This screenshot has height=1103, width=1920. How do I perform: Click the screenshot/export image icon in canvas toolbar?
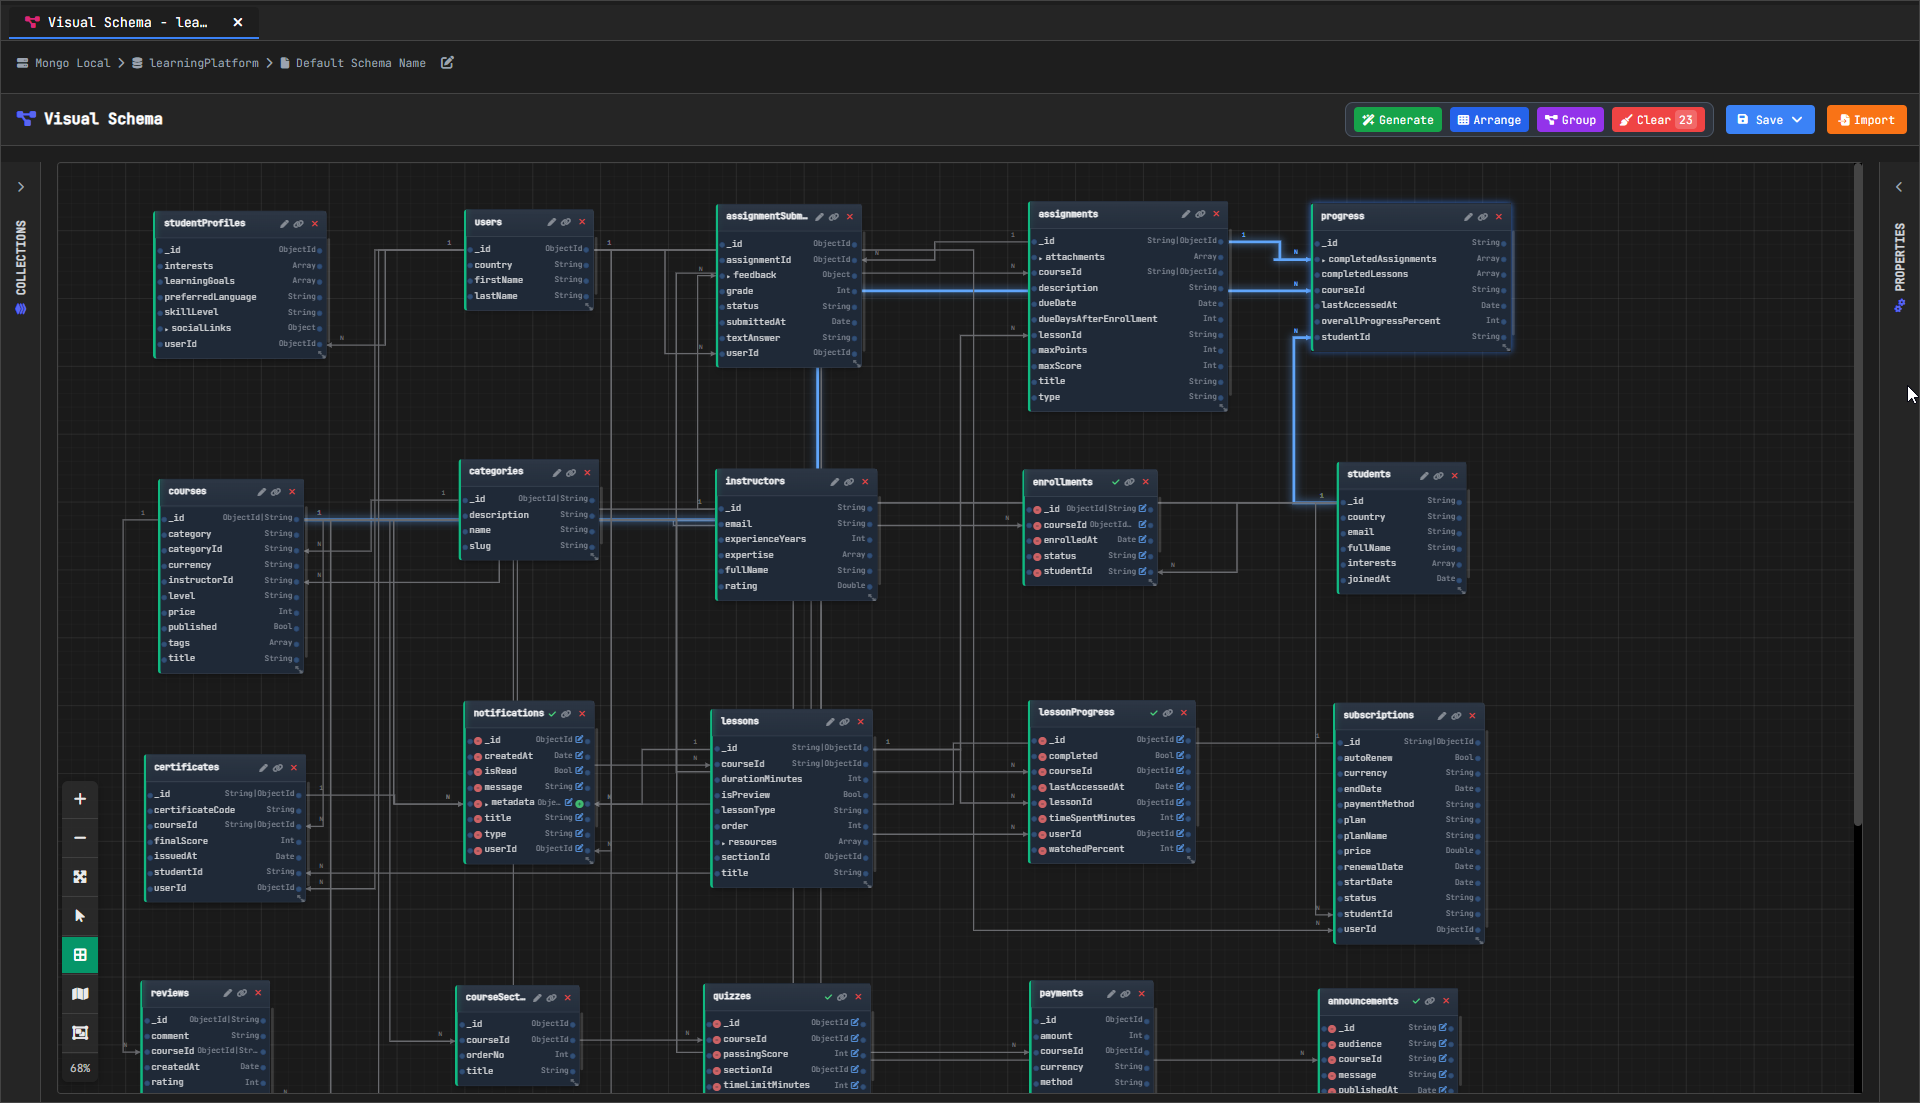tap(80, 1032)
